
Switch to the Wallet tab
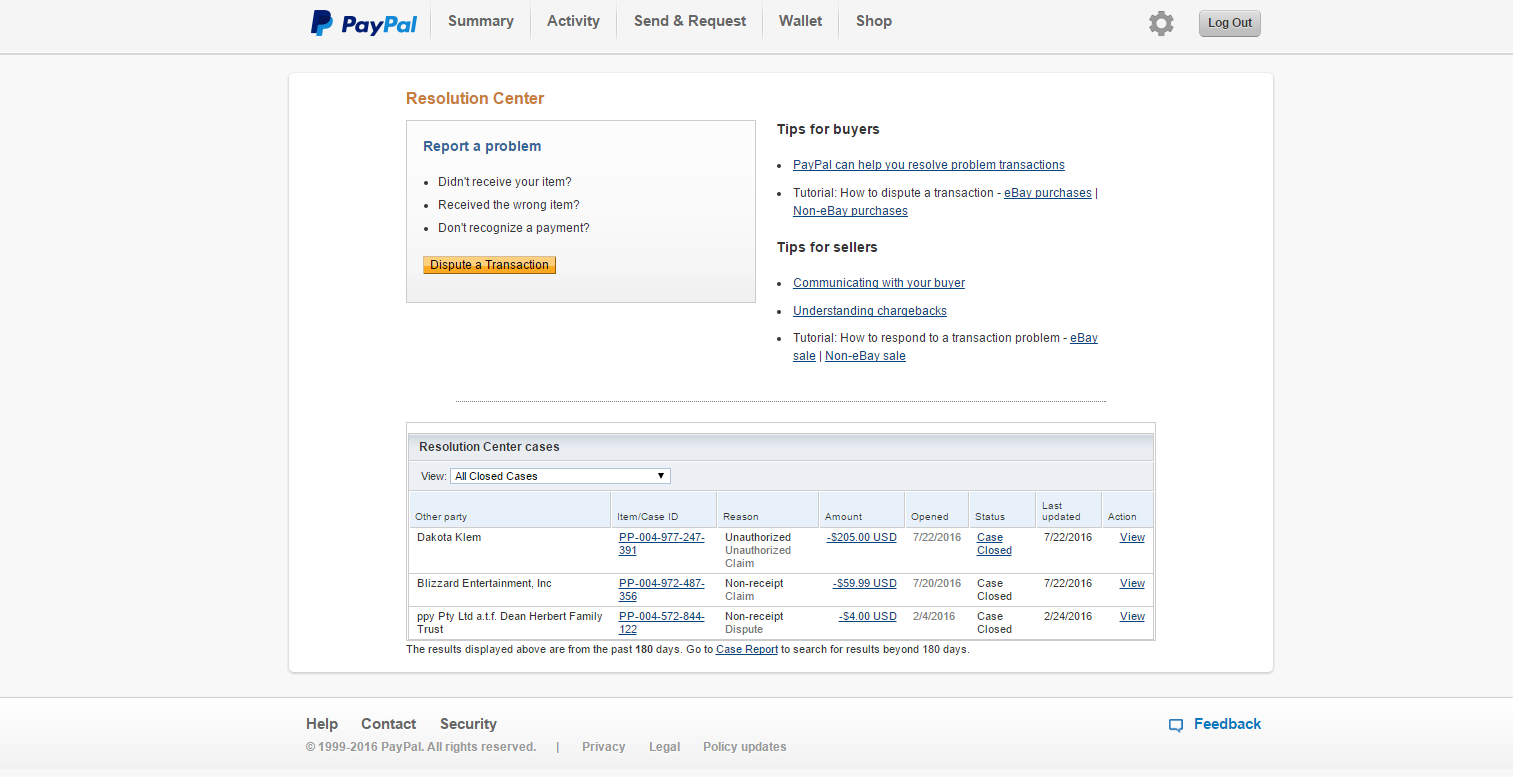801,21
